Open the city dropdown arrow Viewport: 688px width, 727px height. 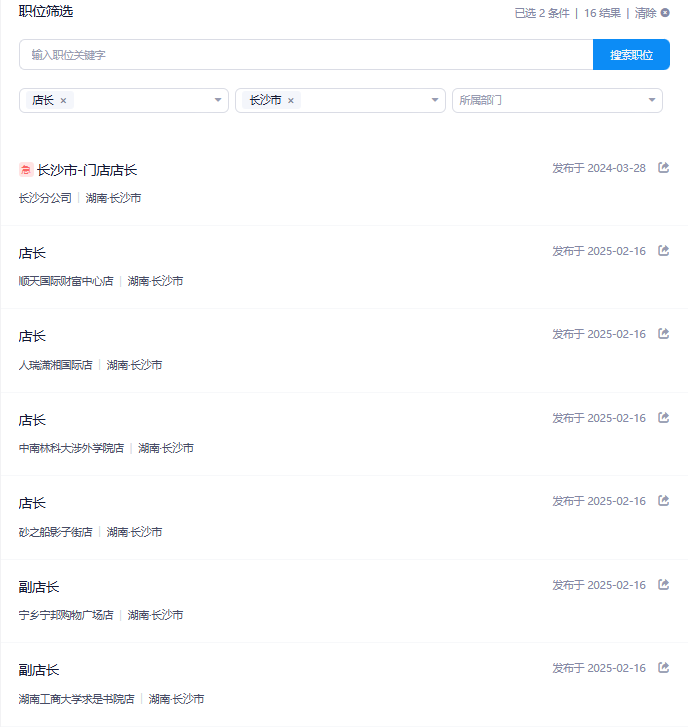click(435, 100)
